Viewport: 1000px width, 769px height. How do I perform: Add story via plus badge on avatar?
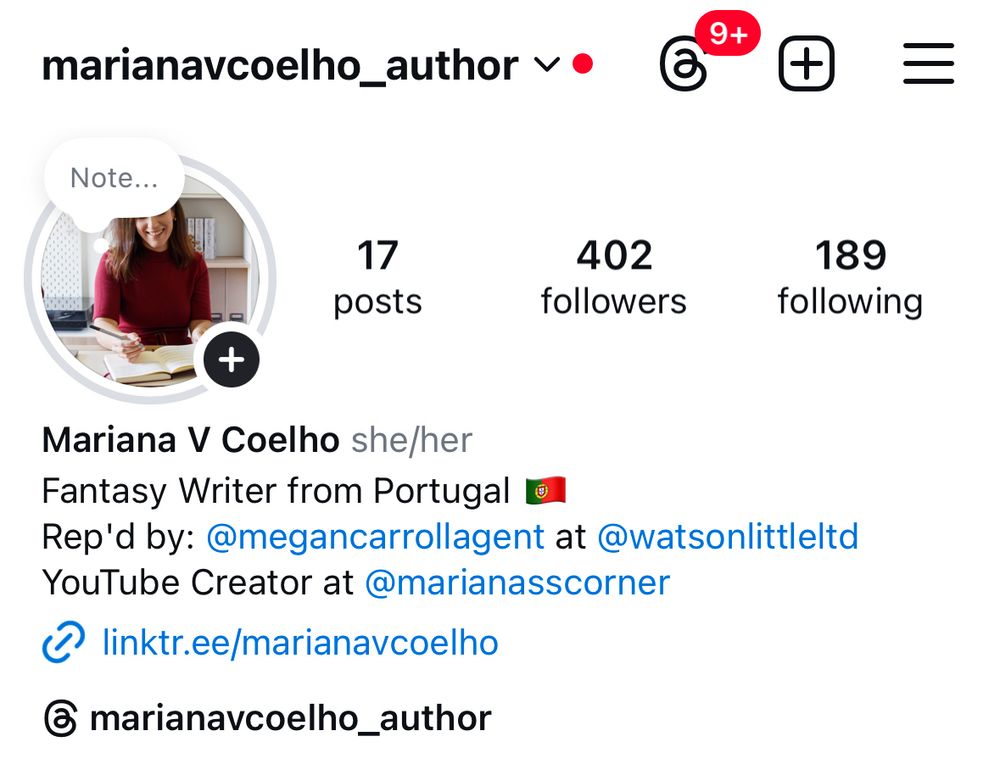231,360
